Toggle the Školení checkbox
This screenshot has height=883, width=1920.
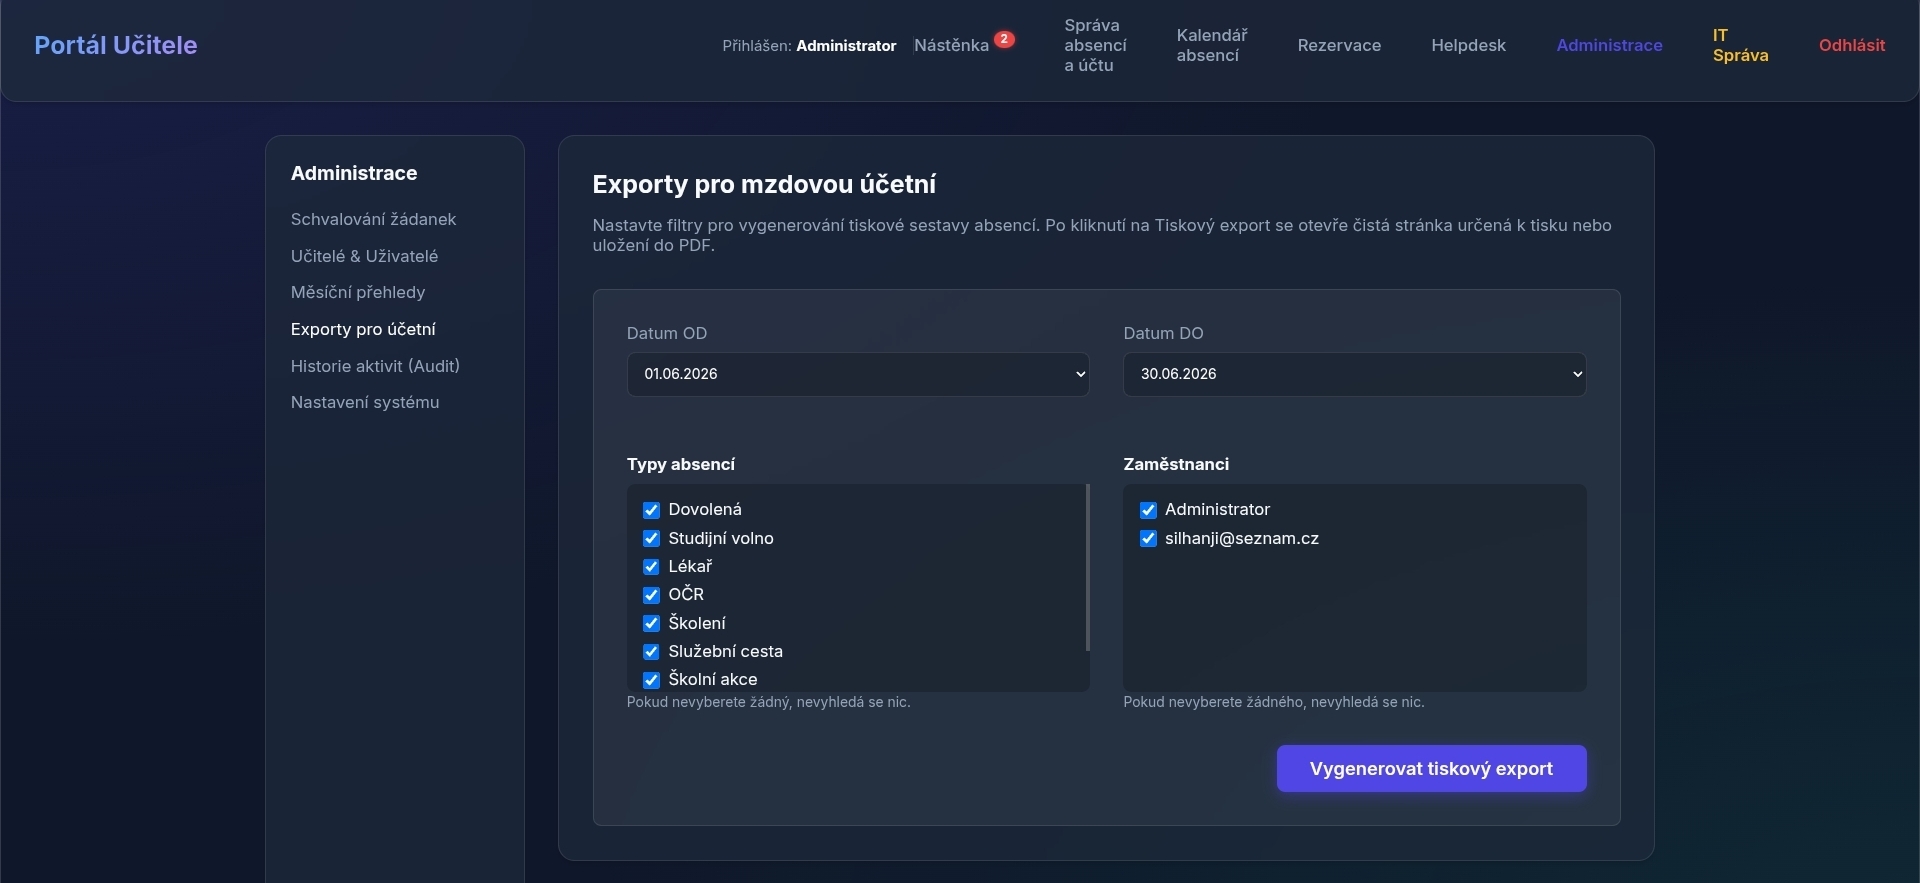coord(651,623)
